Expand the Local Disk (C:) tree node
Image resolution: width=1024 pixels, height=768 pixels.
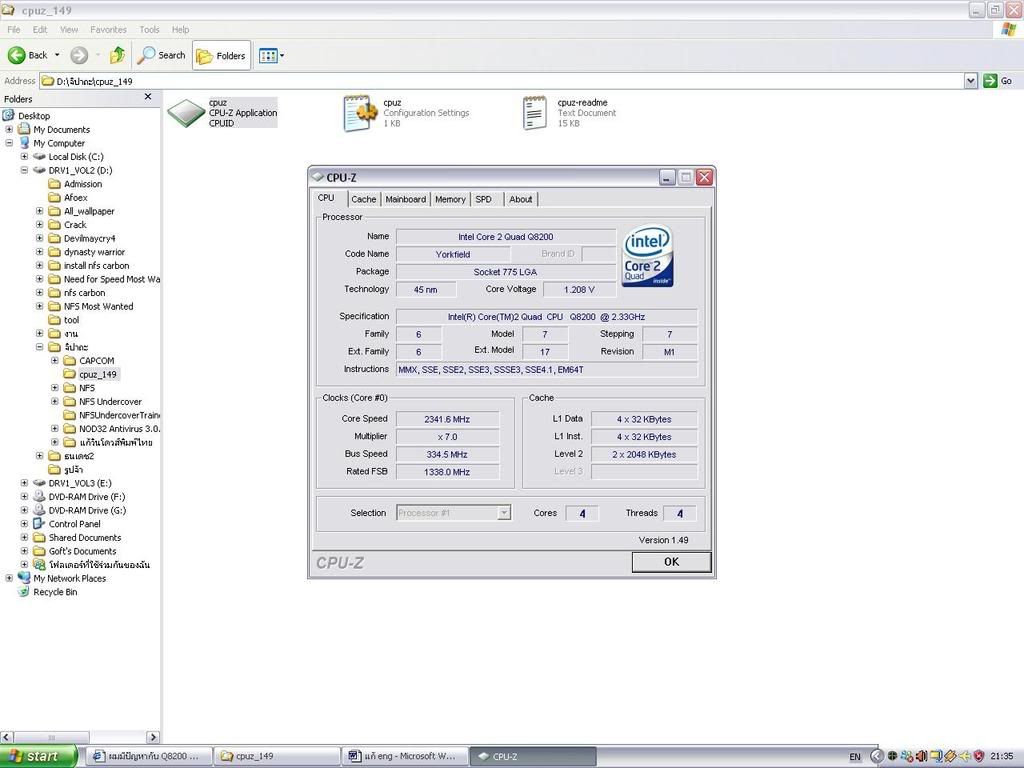coord(24,157)
